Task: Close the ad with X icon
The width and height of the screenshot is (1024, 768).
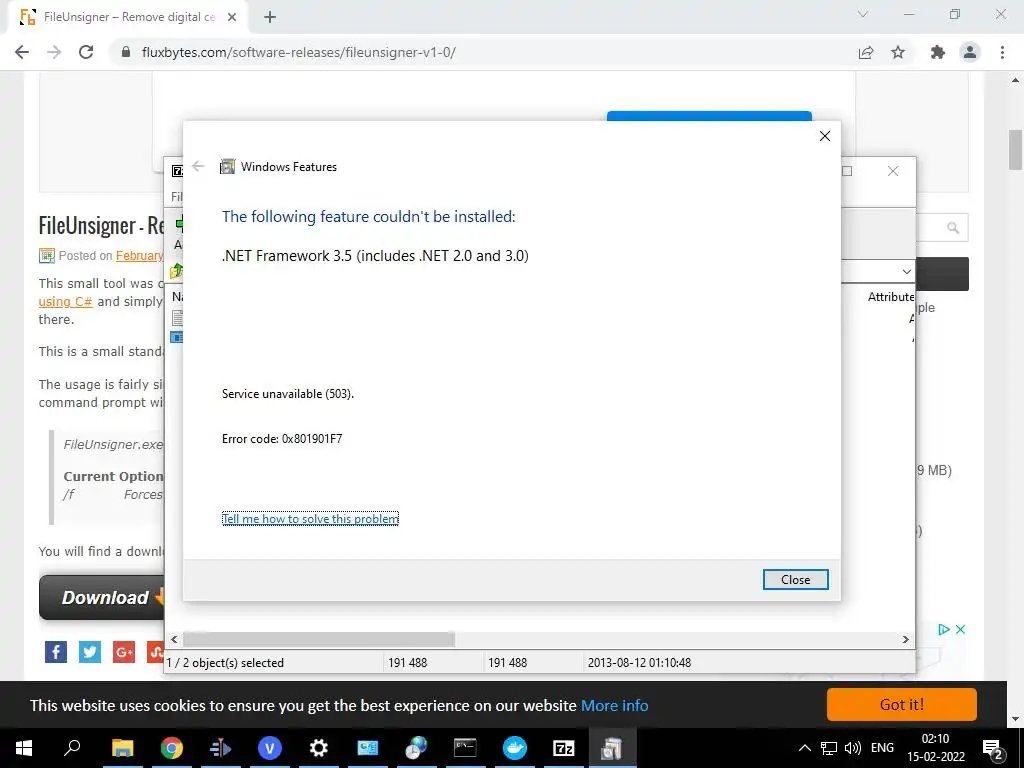Action: point(960,630)
